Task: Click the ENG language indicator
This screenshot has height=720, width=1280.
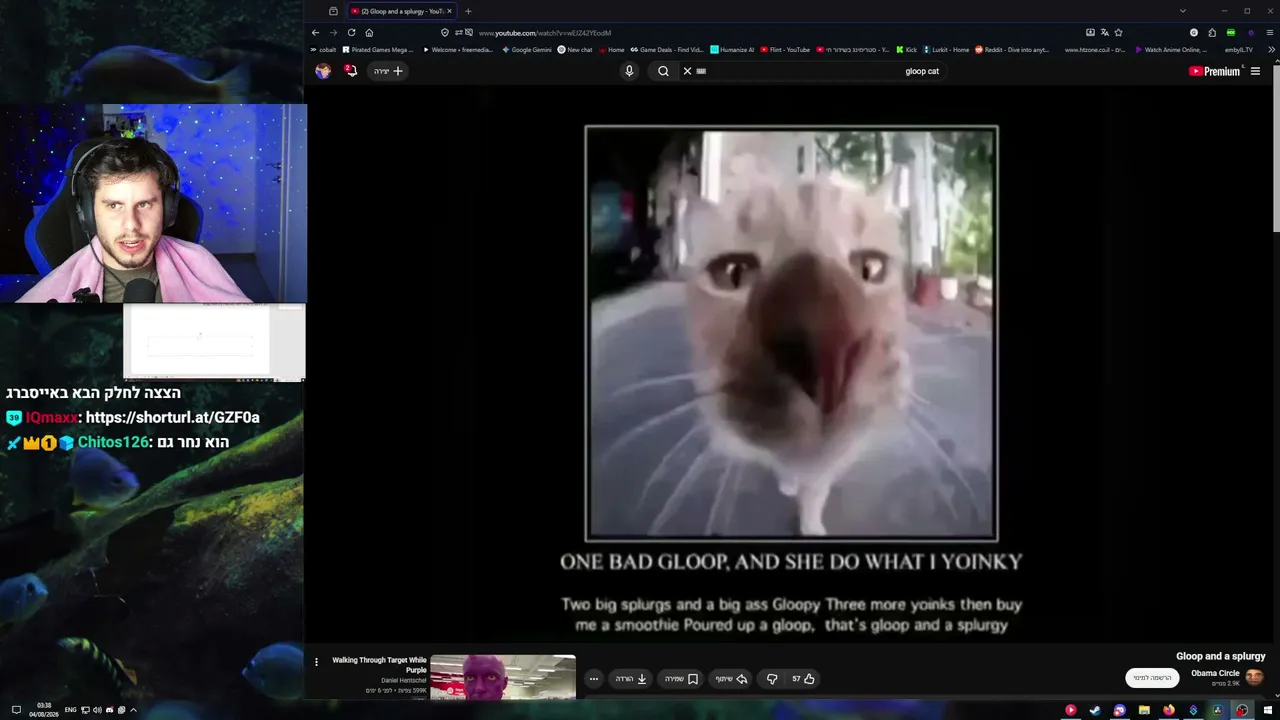Action: (70, 710)
